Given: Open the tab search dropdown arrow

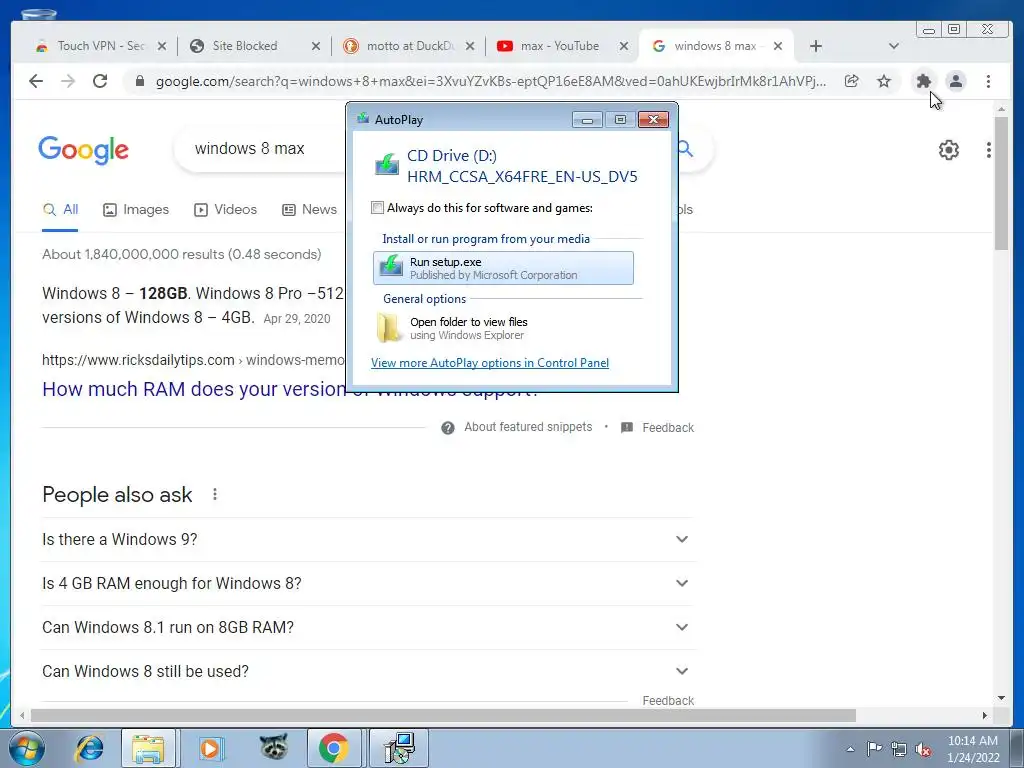Looking at the screenshot, I should (894, 46).
